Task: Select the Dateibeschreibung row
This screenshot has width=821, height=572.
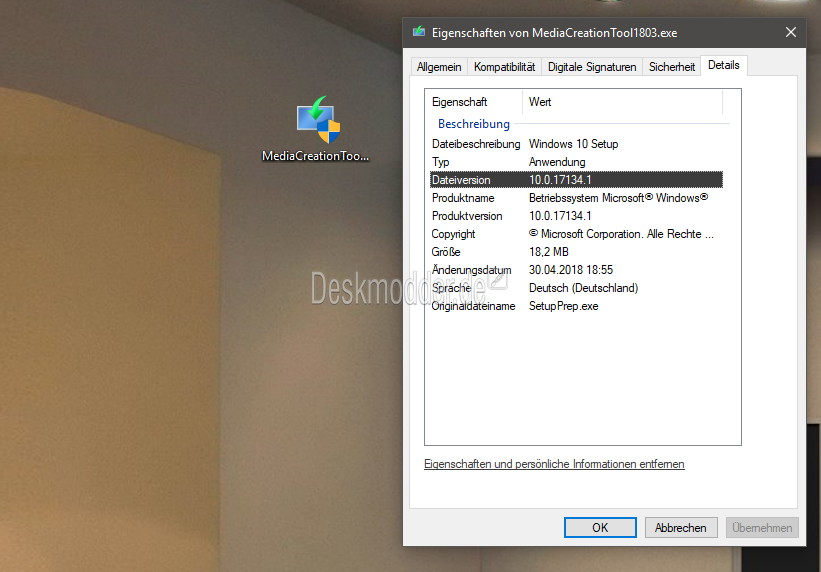Action: 576,144
